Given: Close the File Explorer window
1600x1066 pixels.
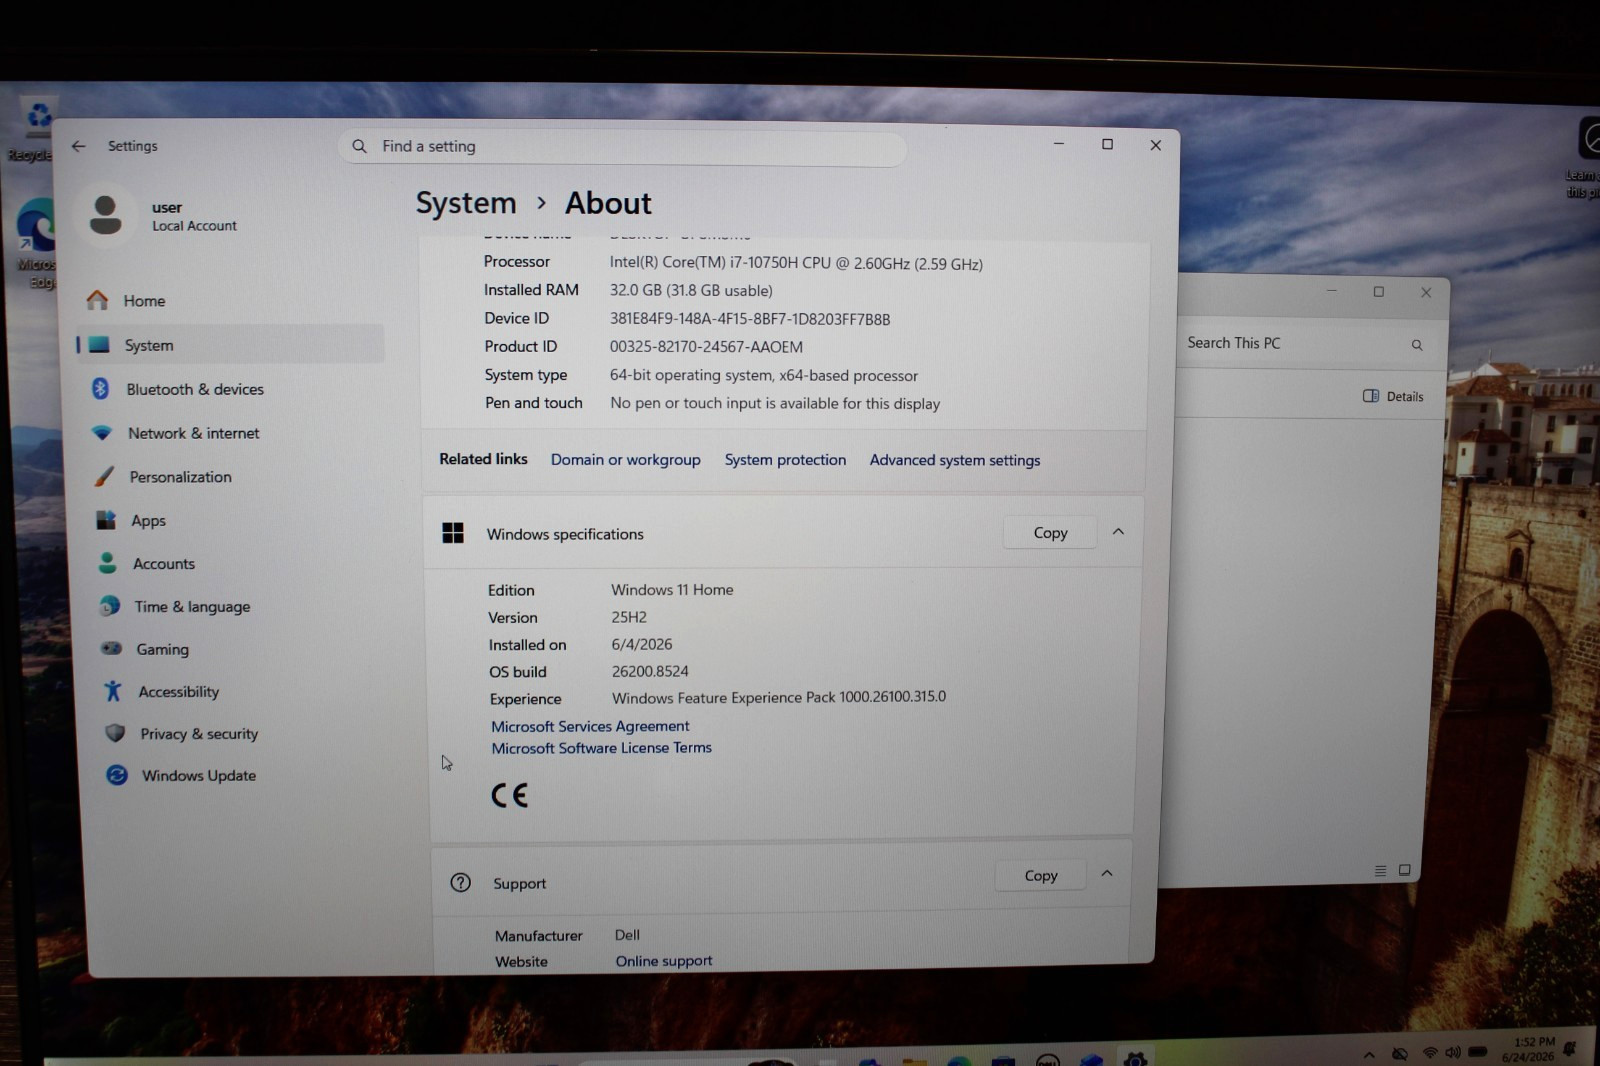Looking at the screenshot, I should [1426, 293].
